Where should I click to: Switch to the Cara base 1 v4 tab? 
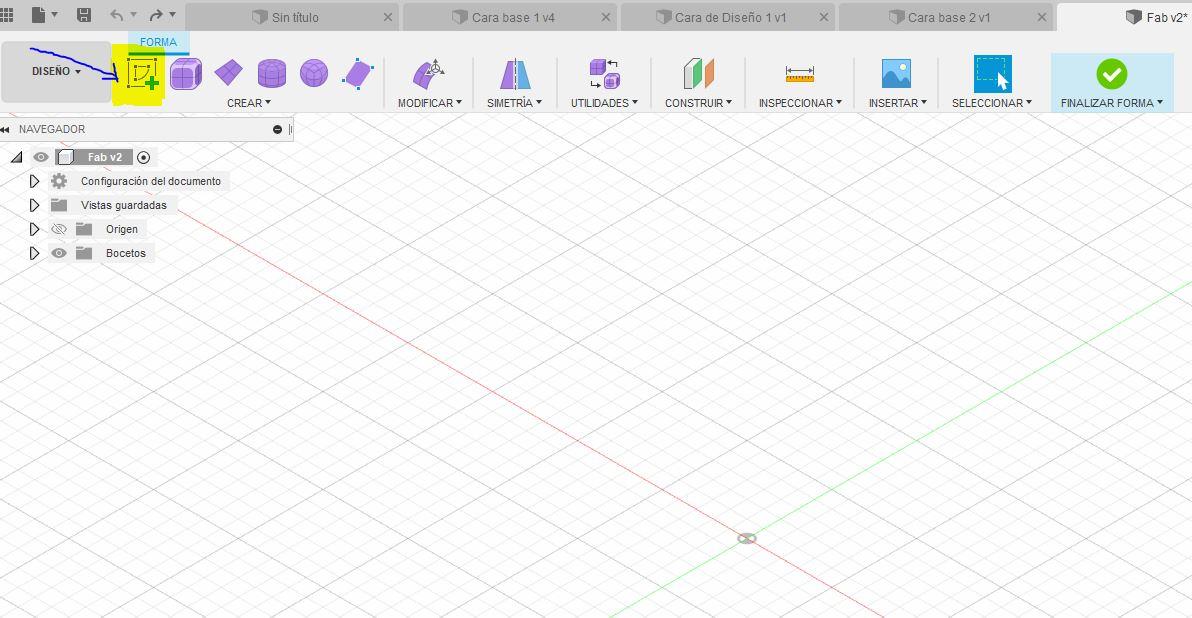(x=510, y=17)
